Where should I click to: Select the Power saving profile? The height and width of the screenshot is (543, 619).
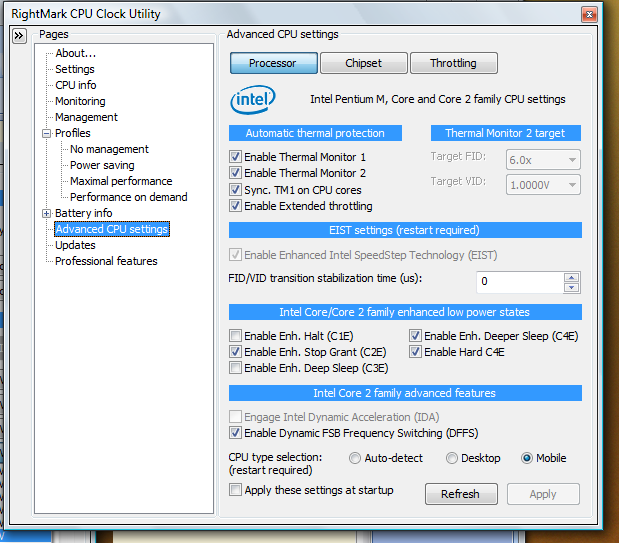point(102,165)
